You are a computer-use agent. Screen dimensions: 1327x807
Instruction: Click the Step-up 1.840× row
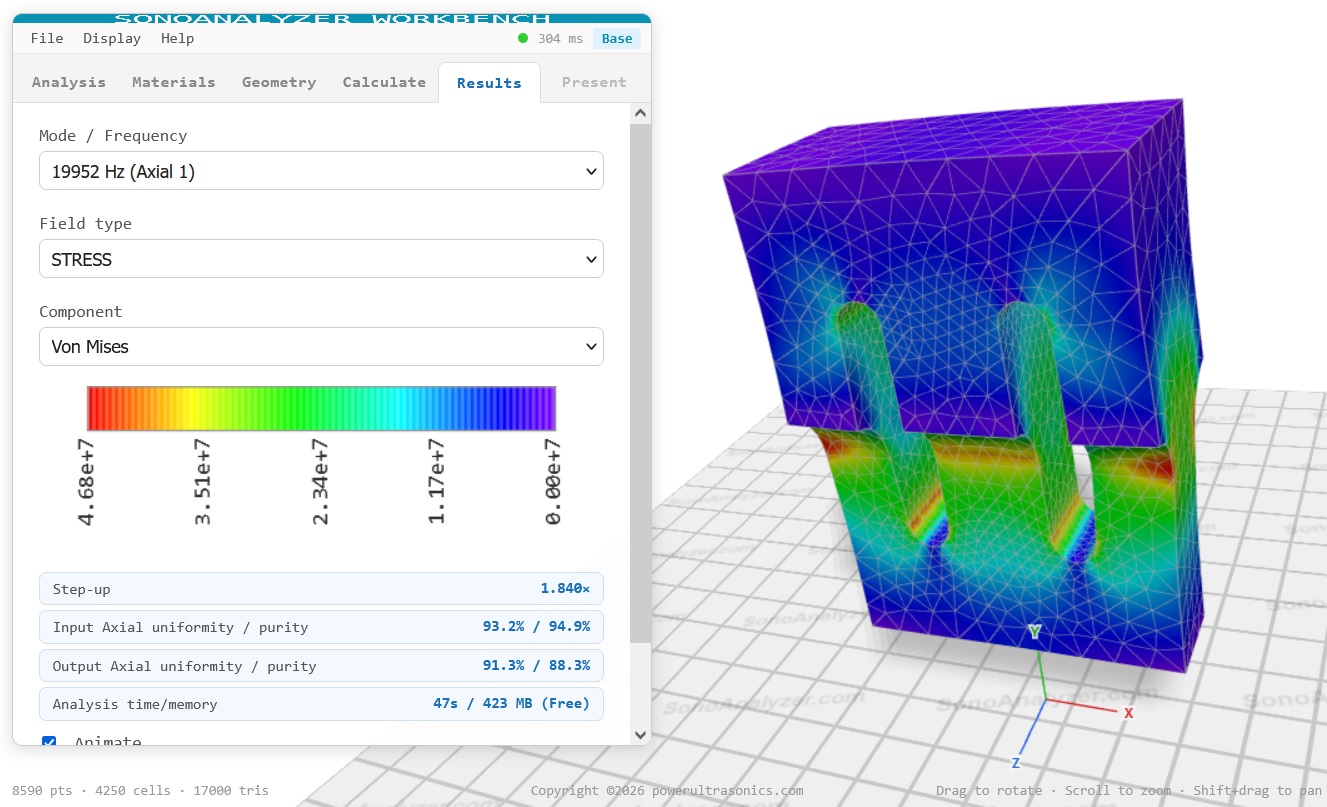321,589
